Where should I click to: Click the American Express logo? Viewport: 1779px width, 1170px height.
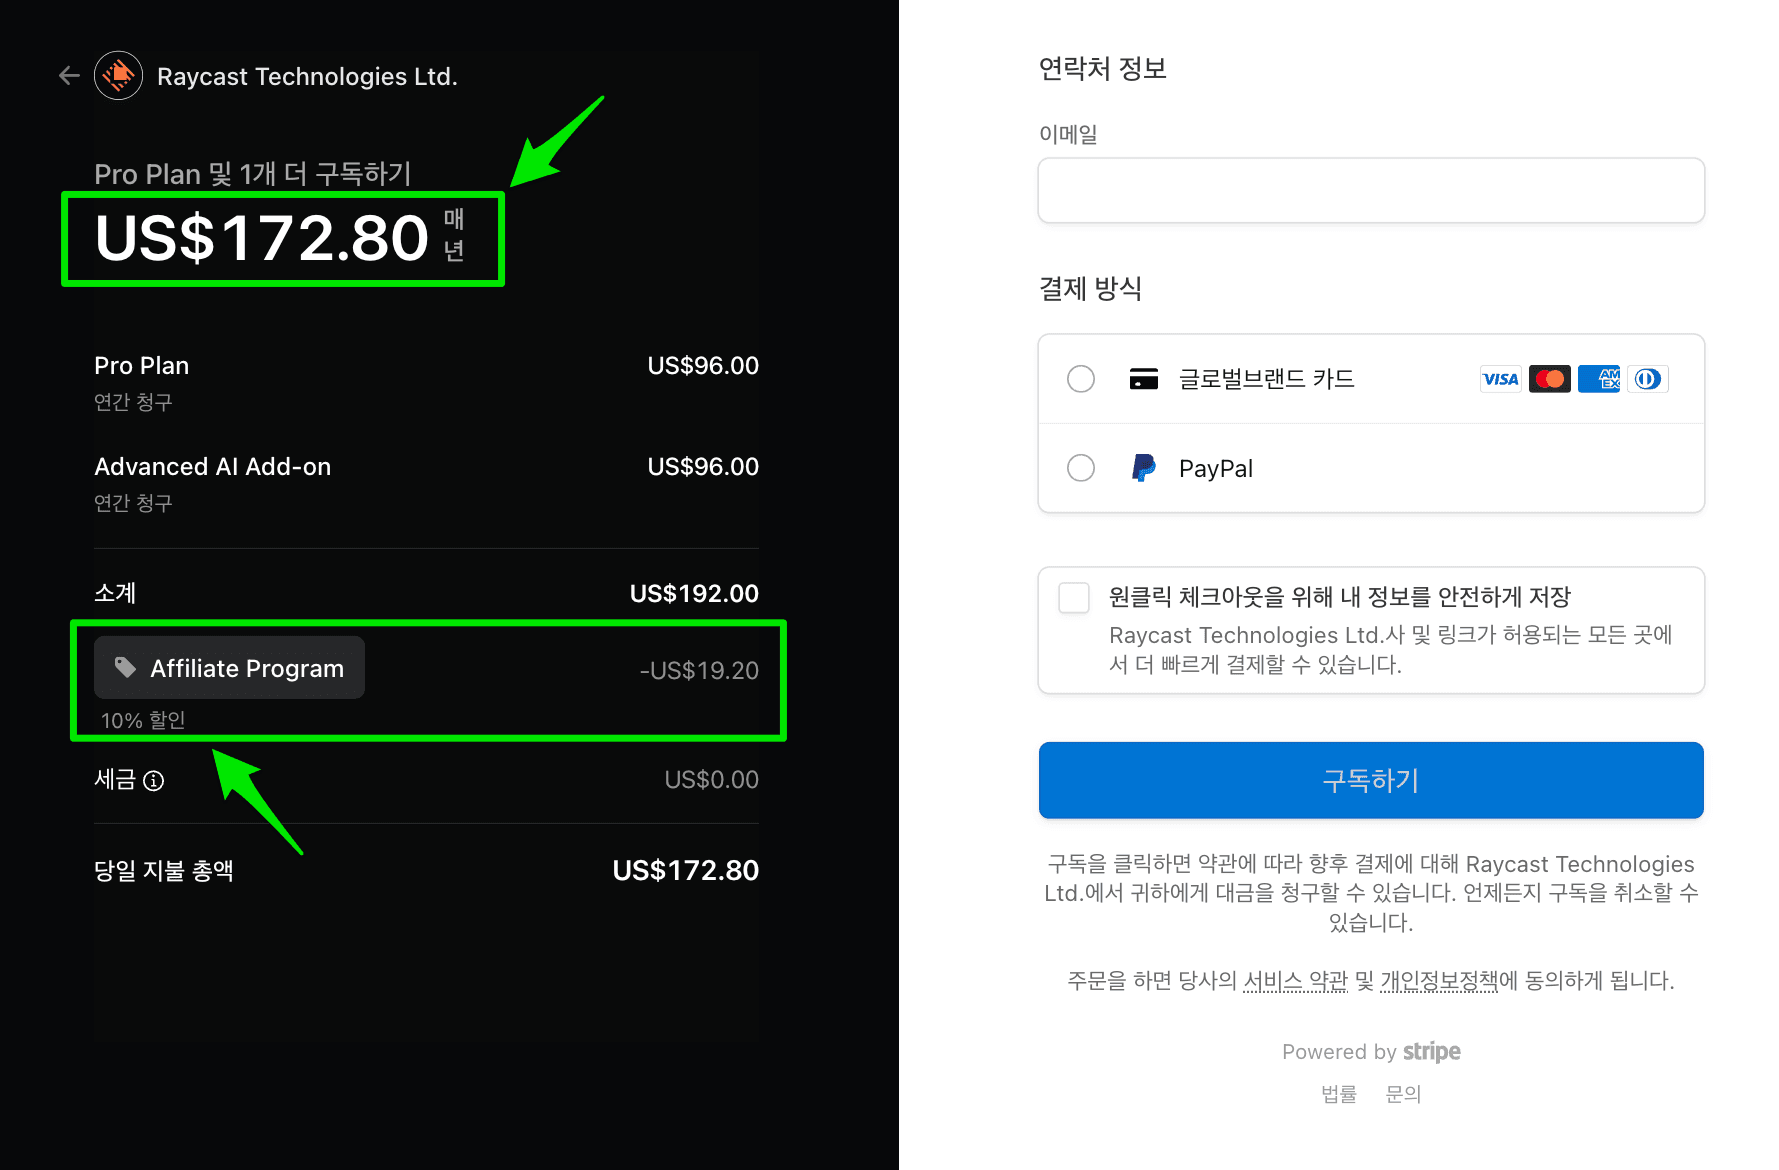(x=1598, y=379)
